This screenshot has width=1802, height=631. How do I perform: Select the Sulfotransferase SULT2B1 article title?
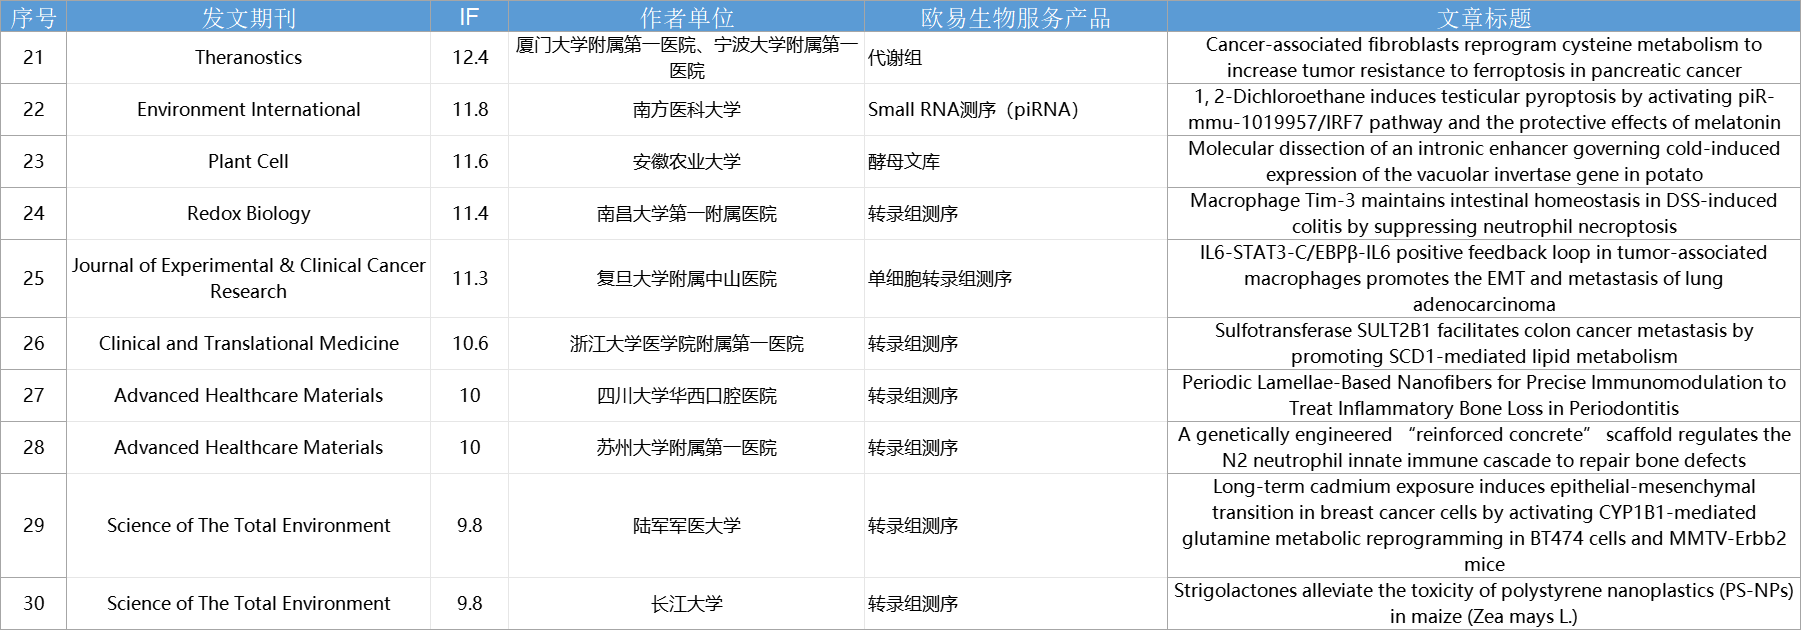click(x=1484, y=343)
